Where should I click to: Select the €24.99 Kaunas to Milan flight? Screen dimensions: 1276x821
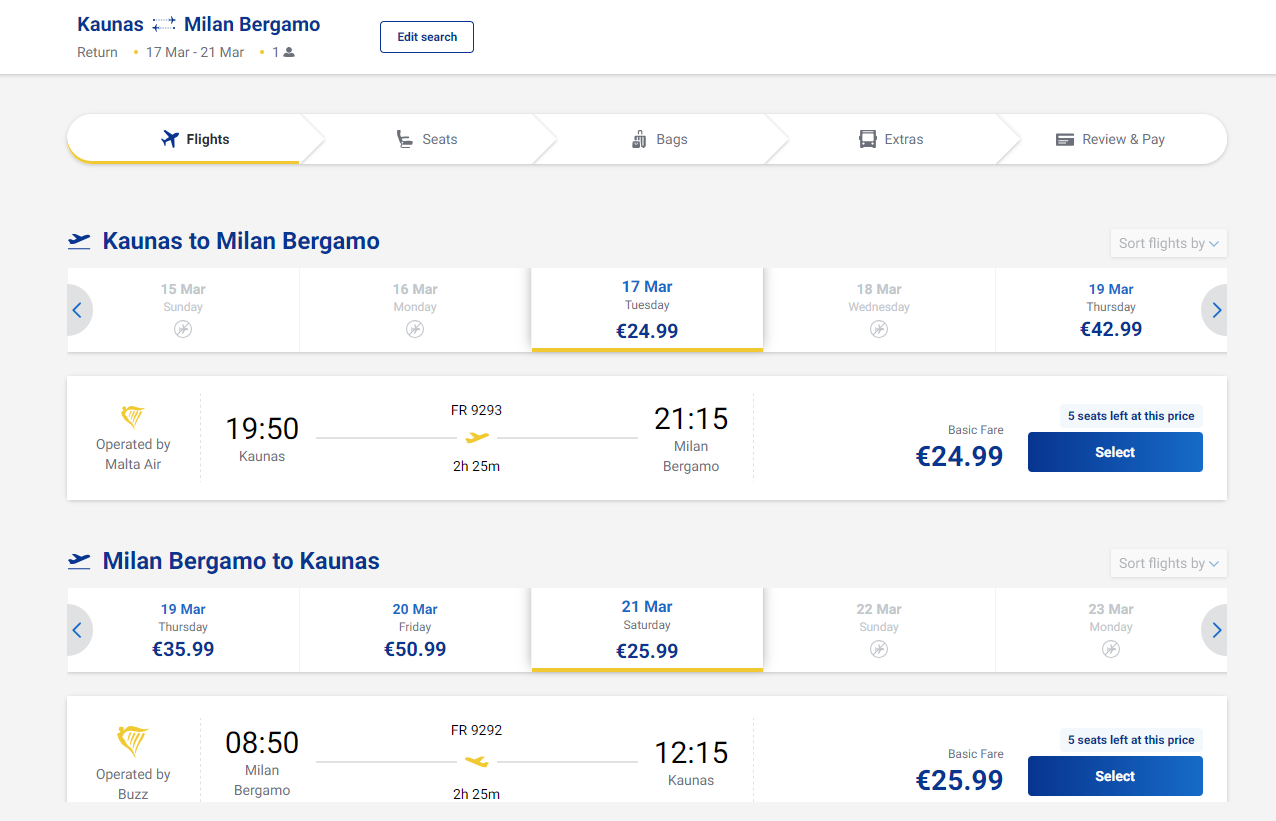point(1115,452)
